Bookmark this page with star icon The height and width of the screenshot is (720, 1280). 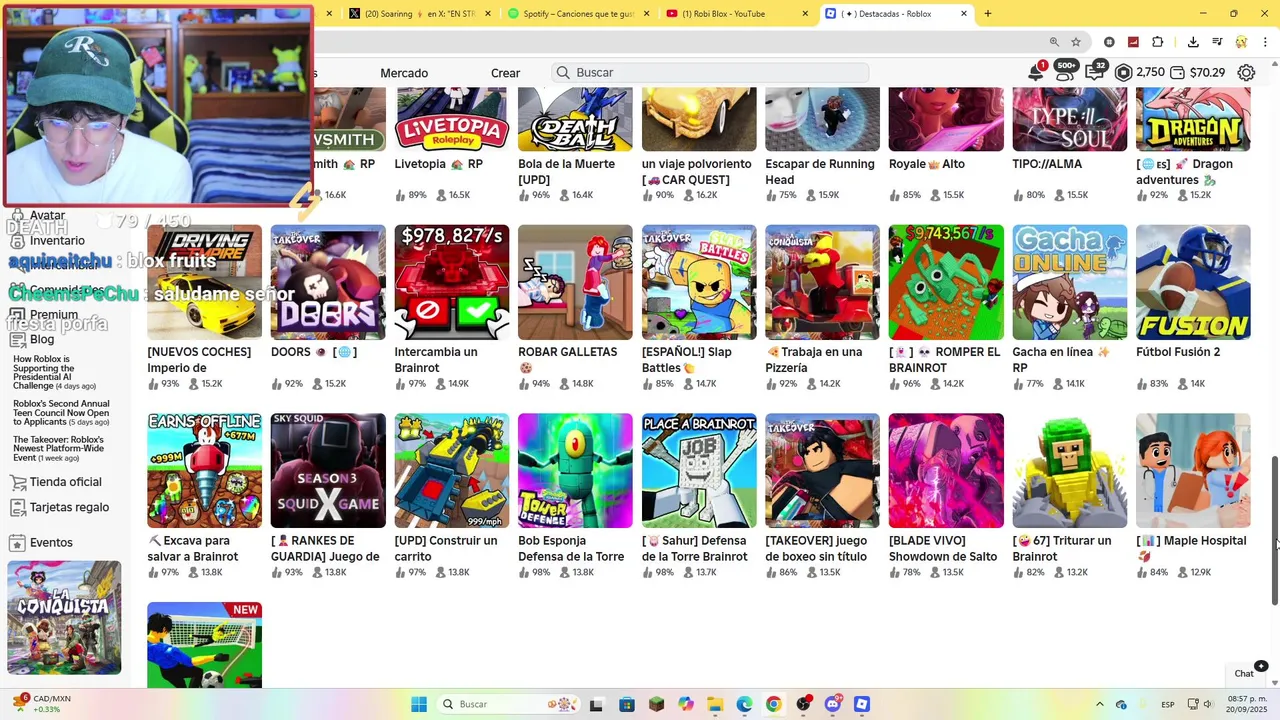1076,42
